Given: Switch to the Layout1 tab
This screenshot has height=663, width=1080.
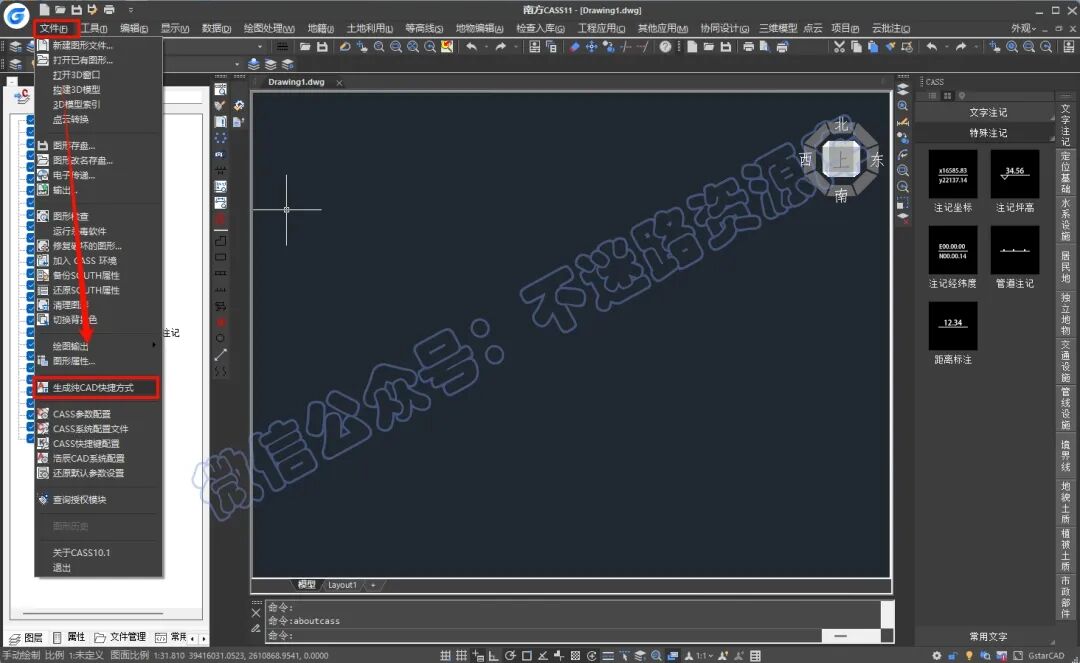Looking at the screenshot, I should click(342, 585).
